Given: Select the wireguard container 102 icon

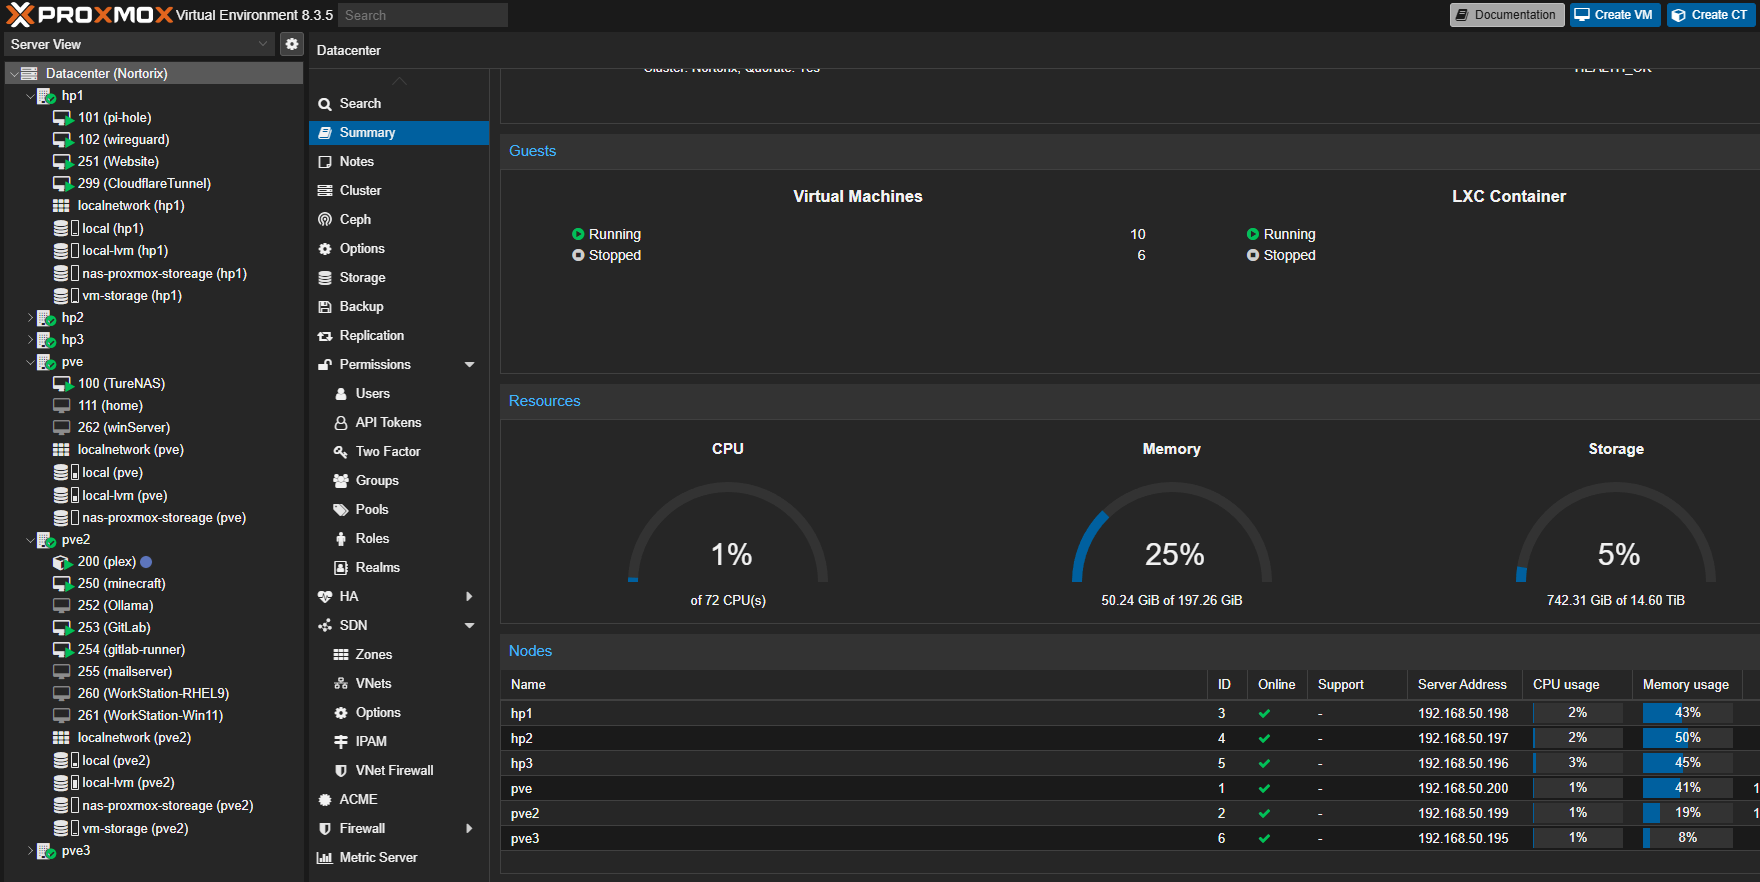Looking at the screenshot, I should coord(62,140).
